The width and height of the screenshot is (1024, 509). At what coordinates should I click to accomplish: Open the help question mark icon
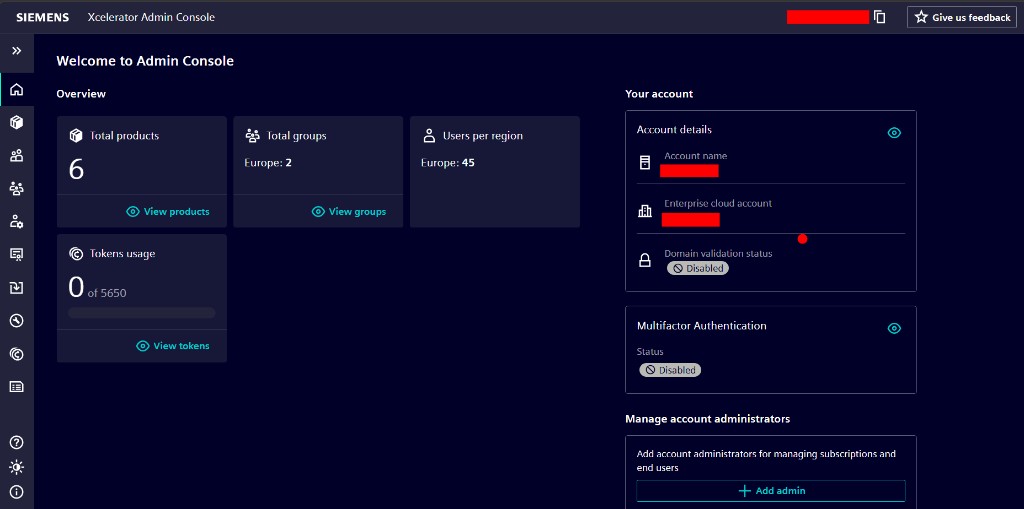pos(16,442)
